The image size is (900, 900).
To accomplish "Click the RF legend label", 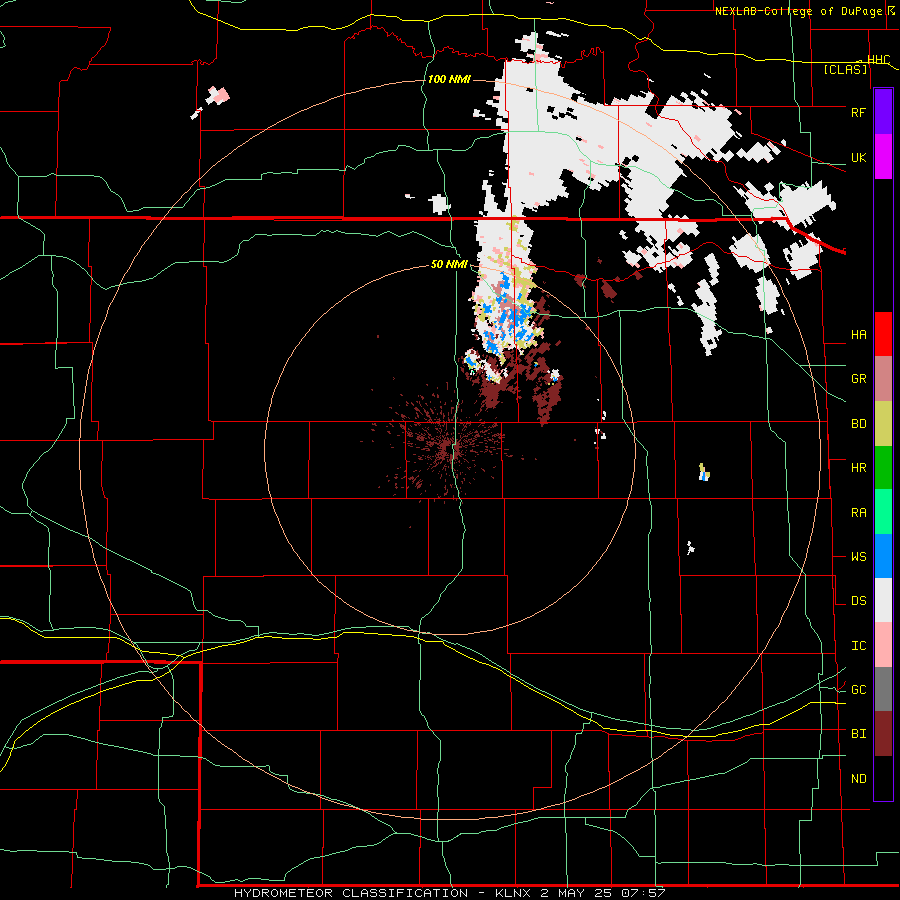I will 858,112.
